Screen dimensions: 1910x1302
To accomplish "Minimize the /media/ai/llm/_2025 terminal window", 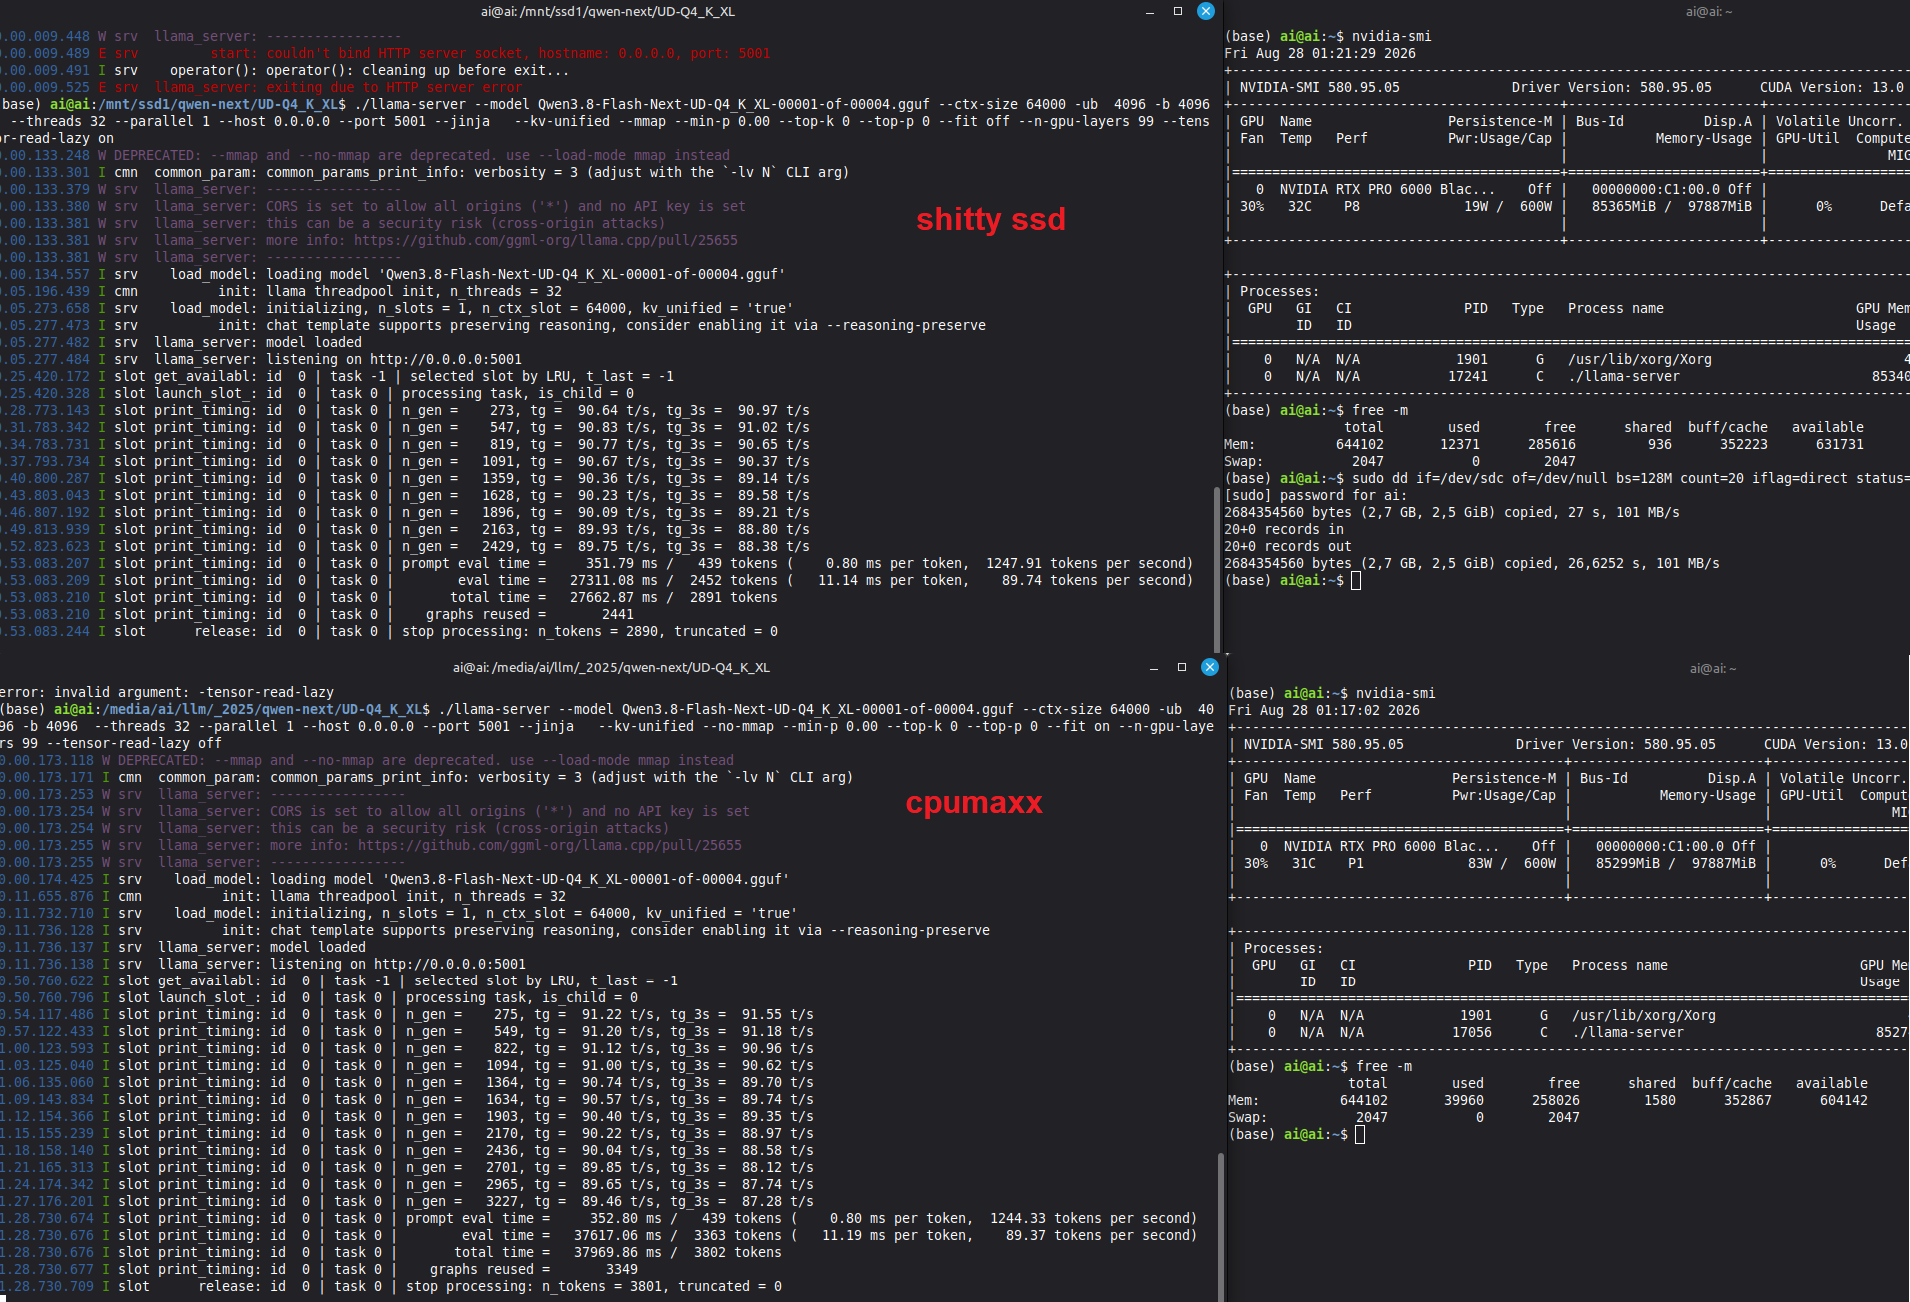I will [x=1154, y=667].
